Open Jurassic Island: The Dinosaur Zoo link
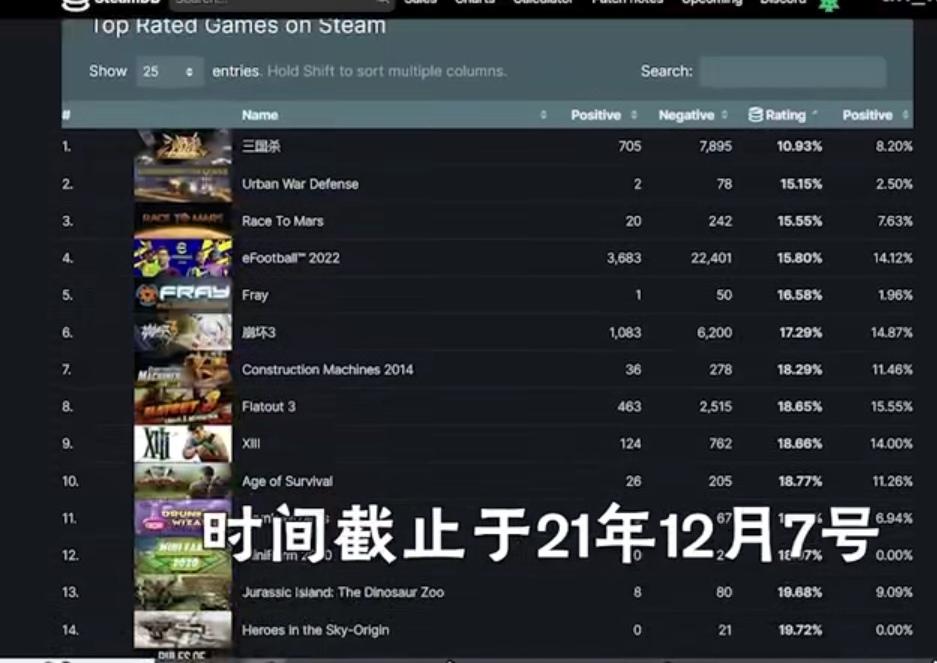This screenshot has width=937, height=663. [343, 592]
